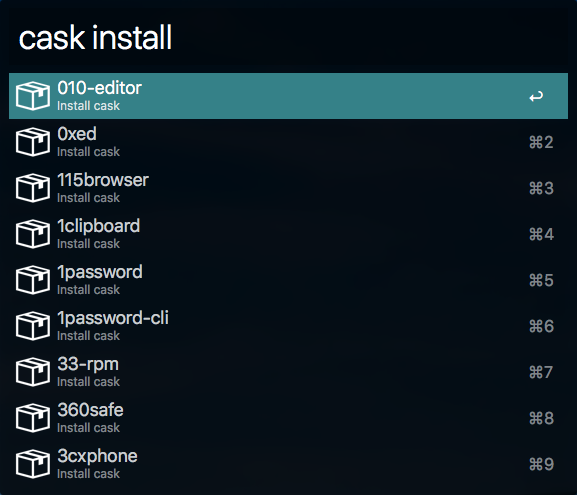Viewport: 577px width, 495px height.
Task: Click the box icon next to 0xed
Action: 33,142
